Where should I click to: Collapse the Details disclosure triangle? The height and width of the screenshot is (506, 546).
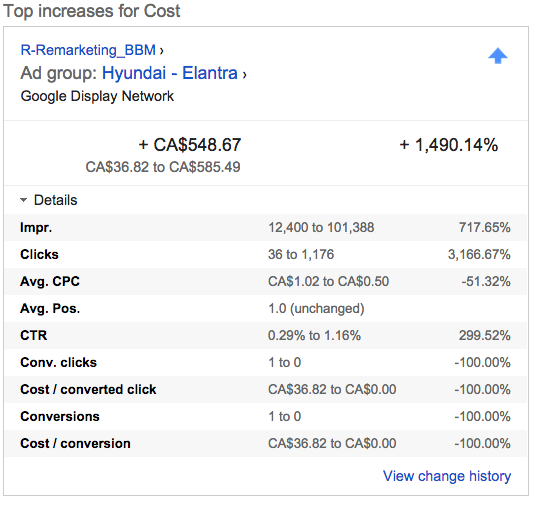(x=23, y=200)
